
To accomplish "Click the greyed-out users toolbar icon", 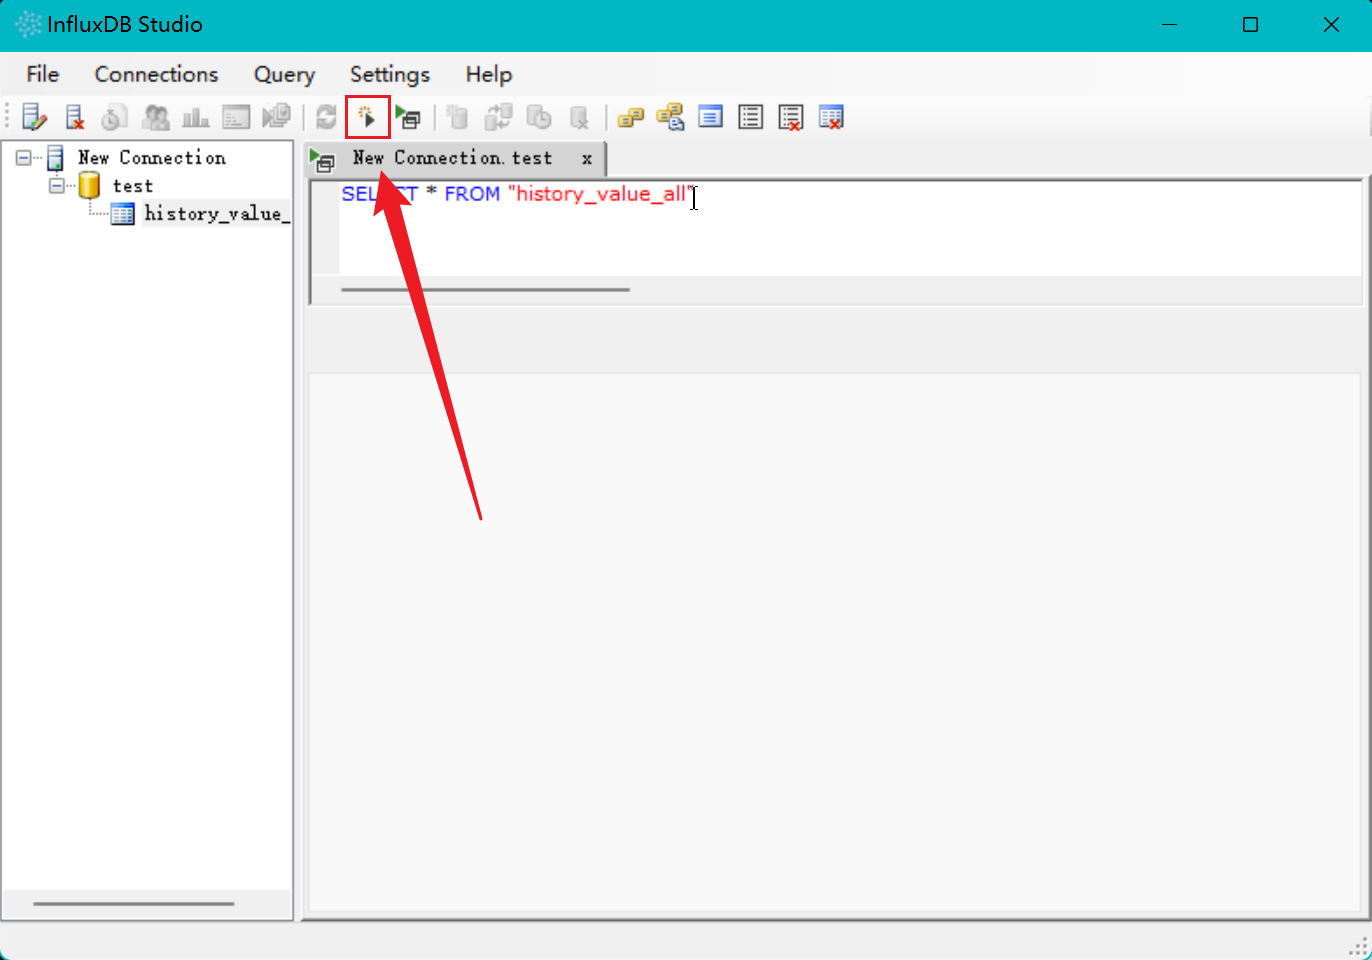I will click(x=155, y=117).
